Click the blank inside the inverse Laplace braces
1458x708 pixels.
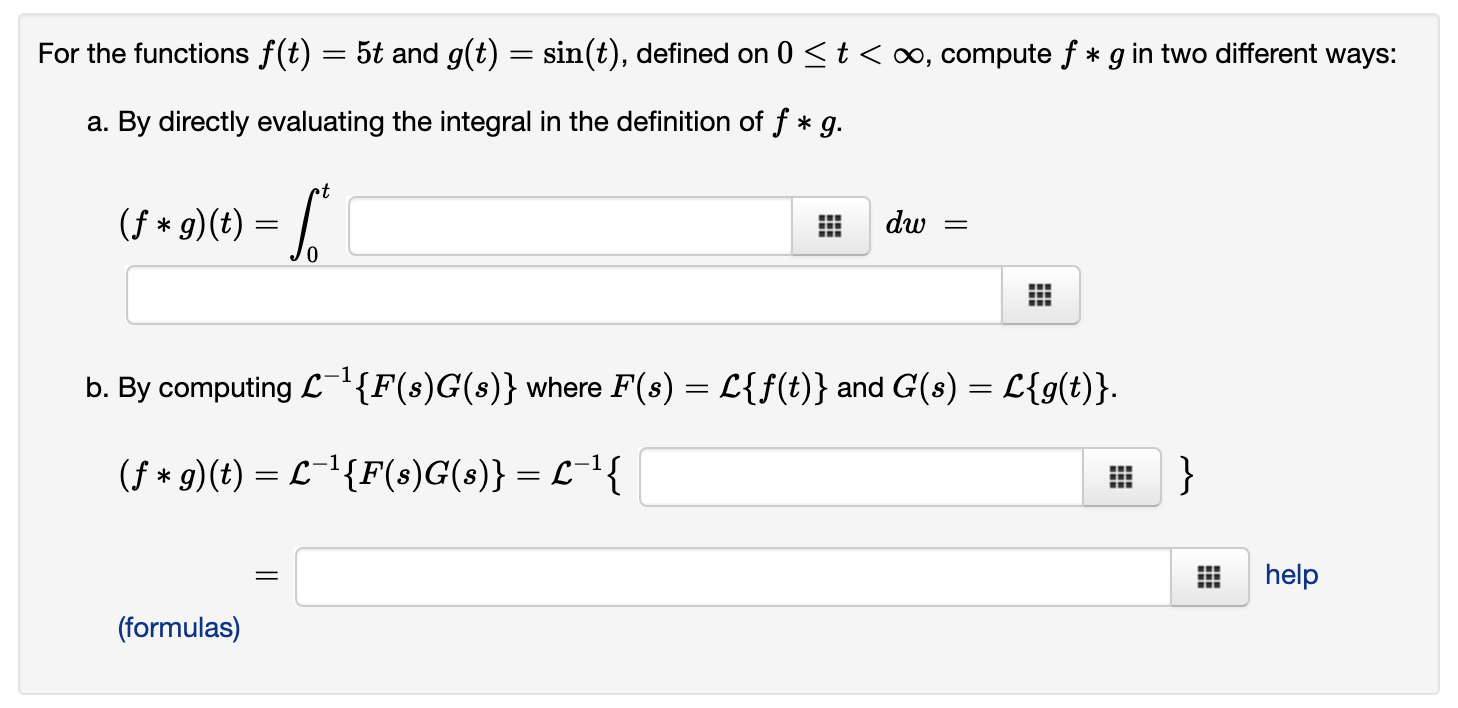pyautogui.click(x=860, y=477)
